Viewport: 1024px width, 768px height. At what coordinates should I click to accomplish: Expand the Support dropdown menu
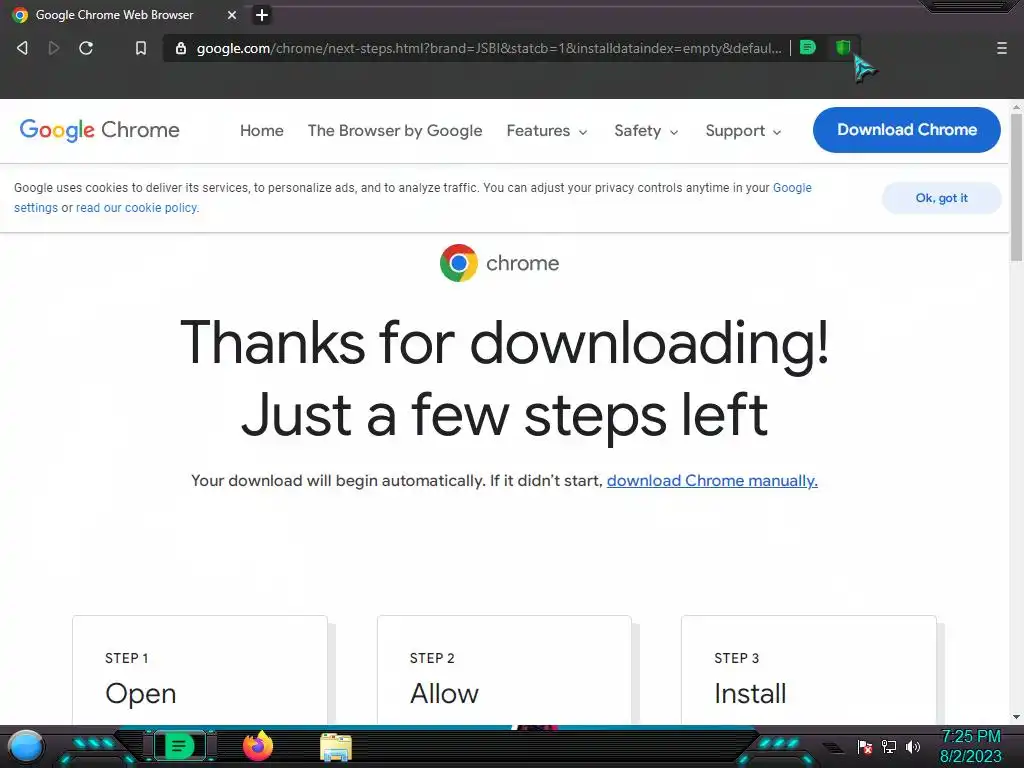point(743,131)
